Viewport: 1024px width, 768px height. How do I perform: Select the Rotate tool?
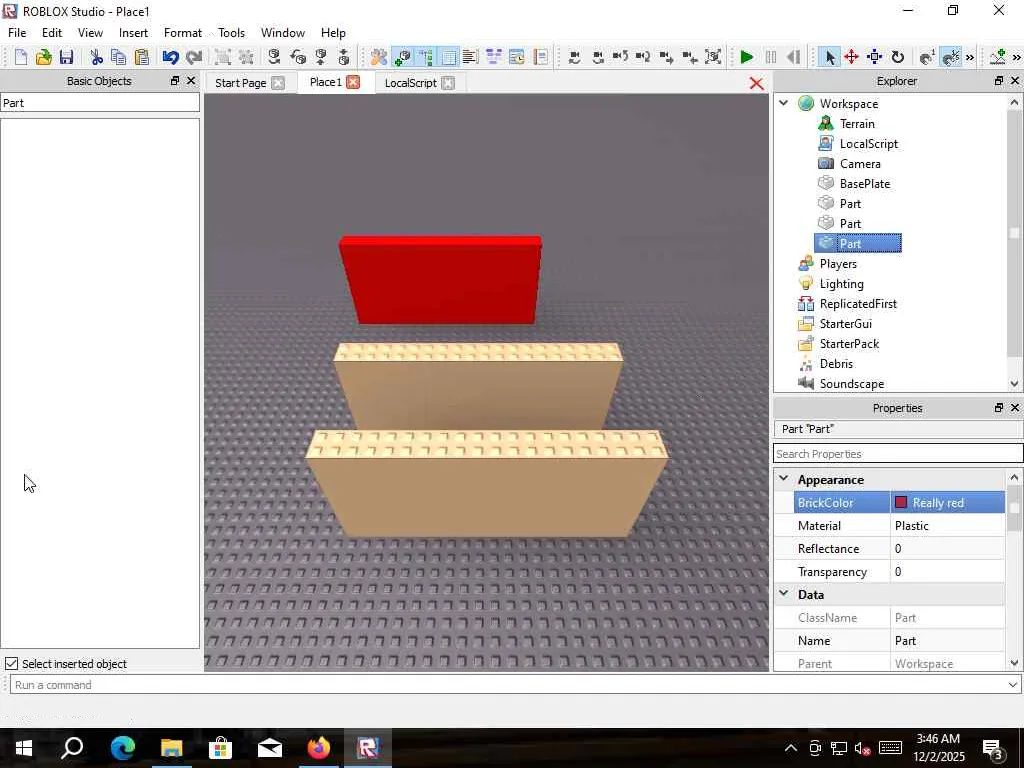pyautogui.click(x=898, y=57)
